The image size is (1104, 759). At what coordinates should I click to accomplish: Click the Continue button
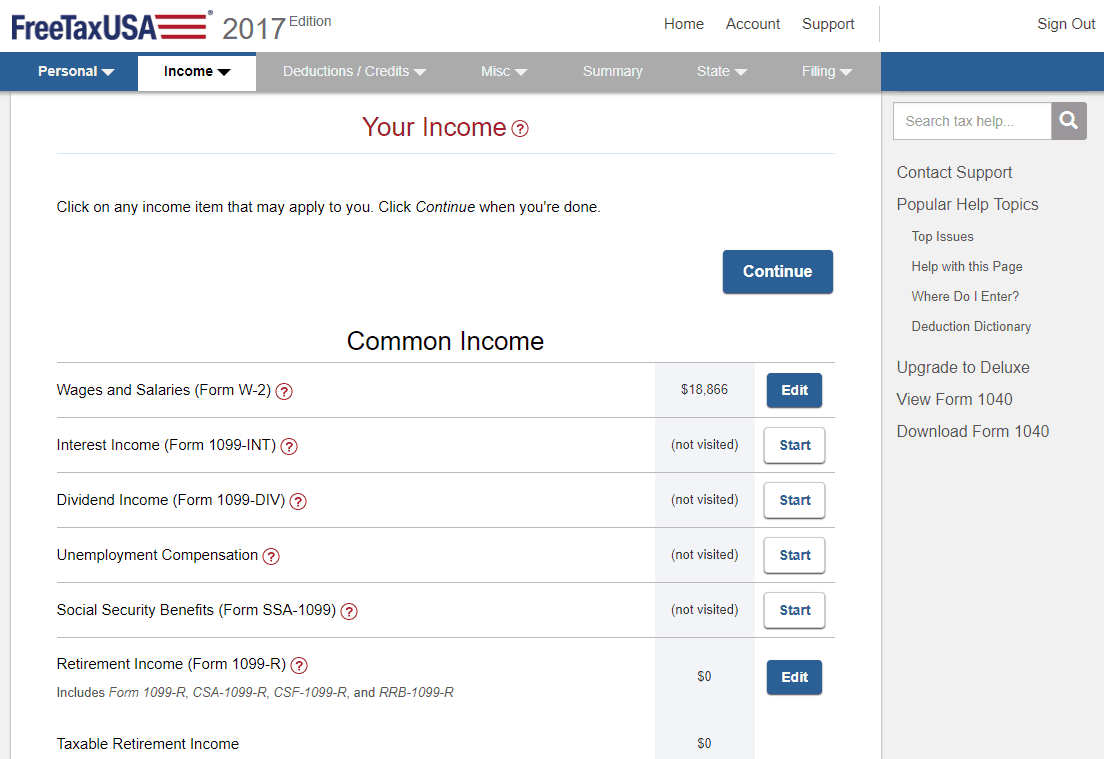pos(777,271)
